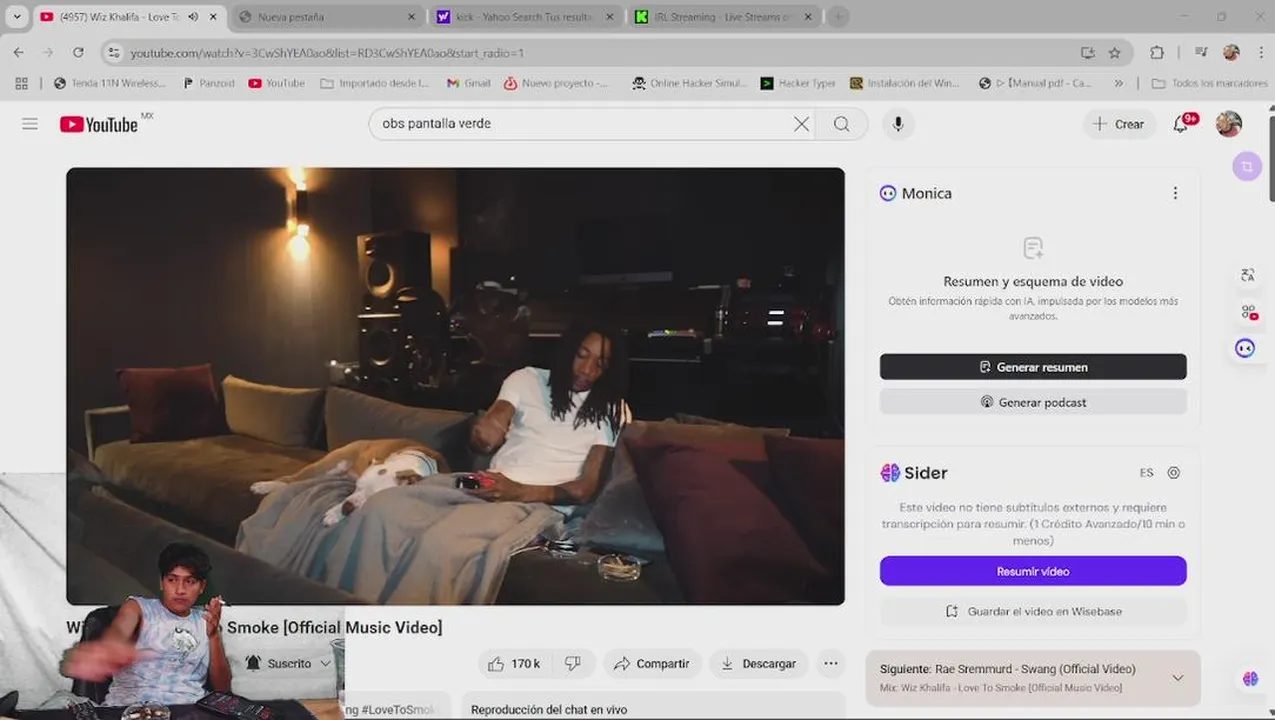Show hidden bookmarks chevron
The image size is (1275, 720).
(1118, 83)
